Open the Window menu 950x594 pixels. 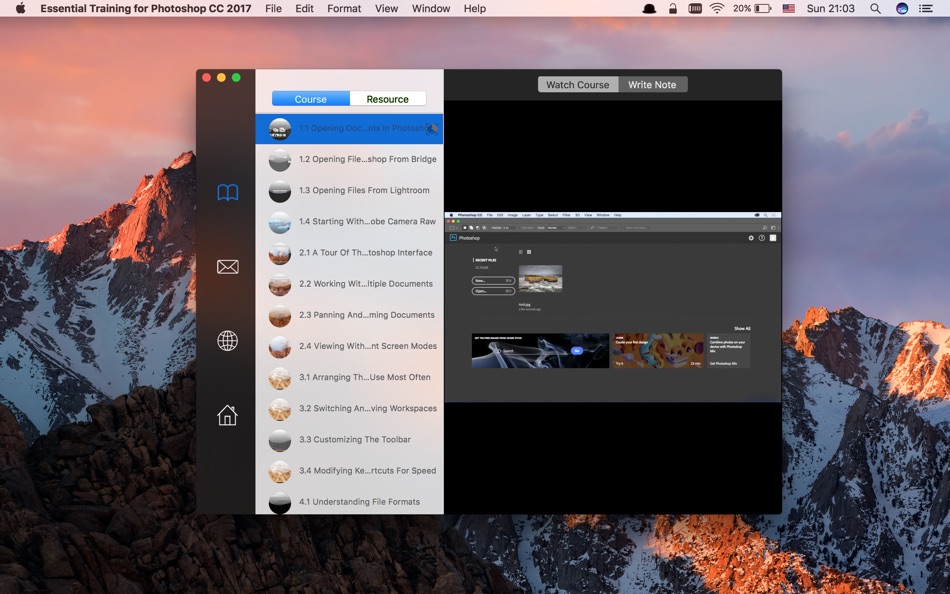(431, 8)
